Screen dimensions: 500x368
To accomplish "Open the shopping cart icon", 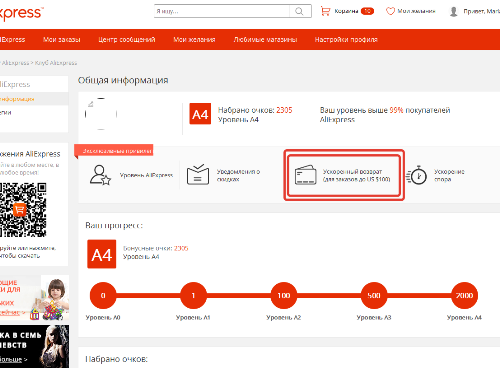I will [x=325, y=11].
